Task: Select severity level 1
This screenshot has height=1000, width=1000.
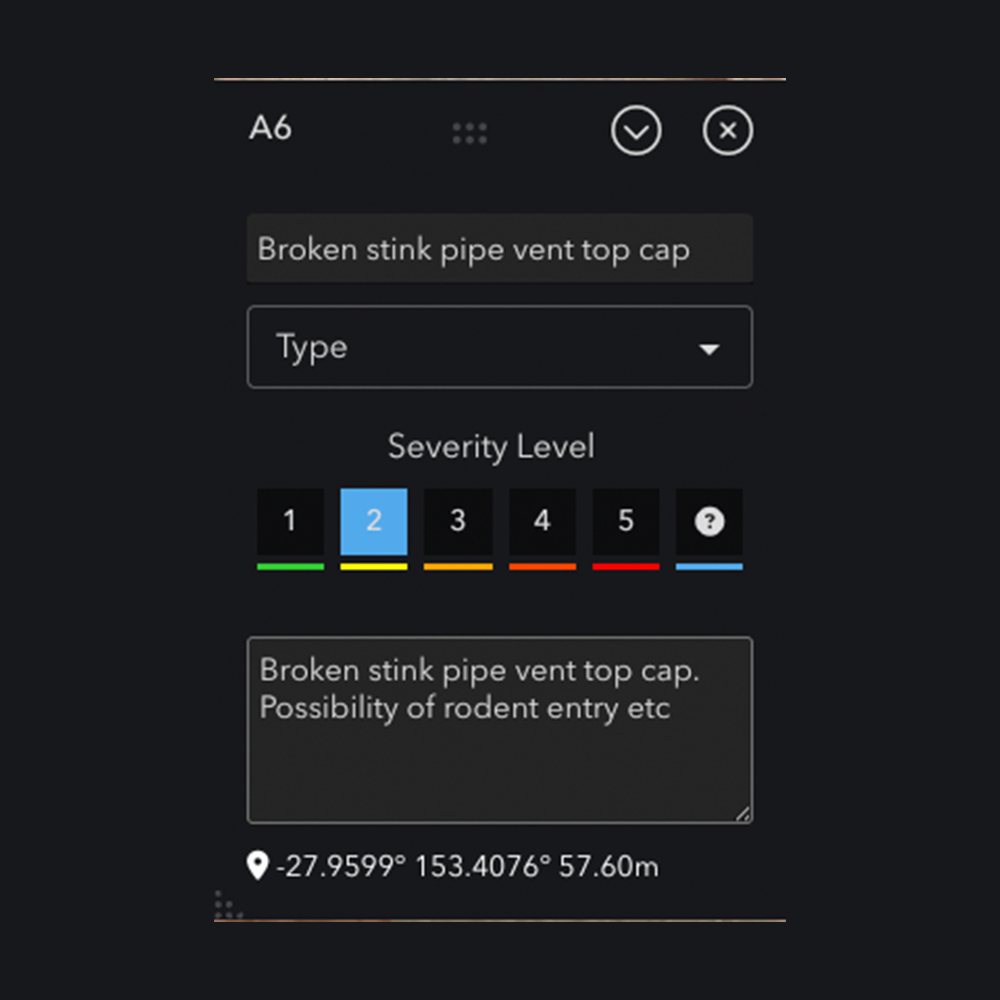Action: tap(290, 522)
